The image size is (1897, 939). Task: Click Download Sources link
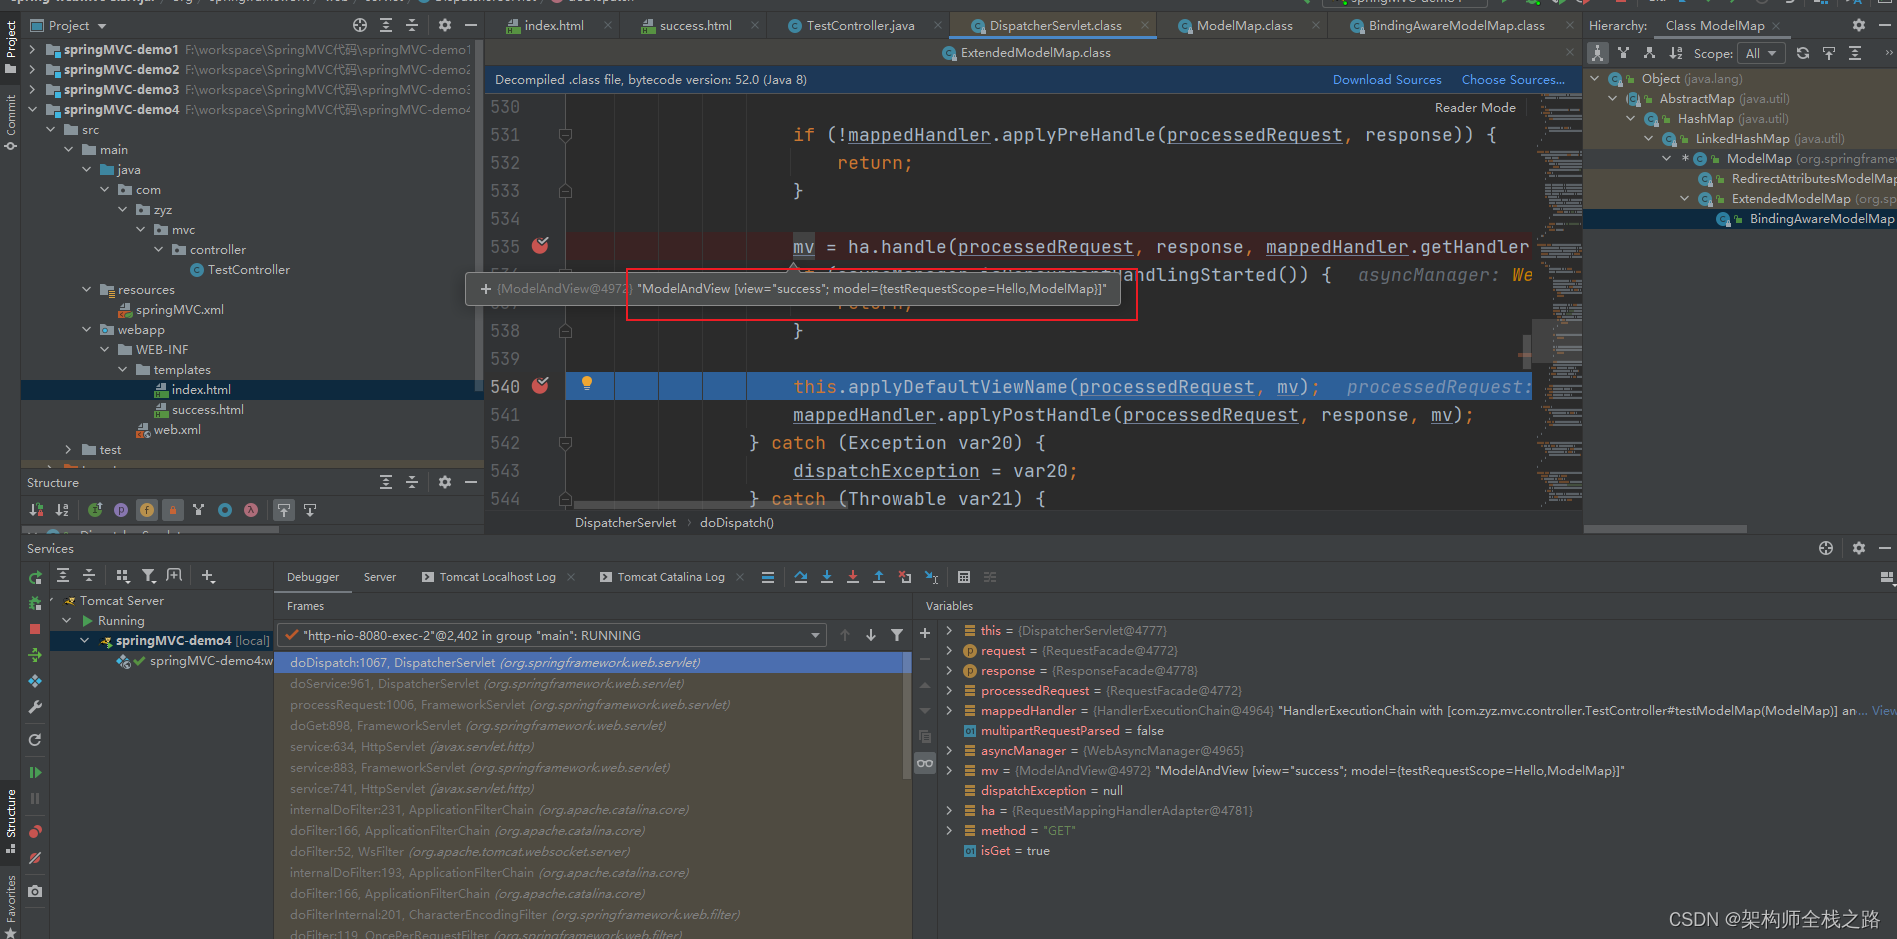pos(1387,80)
